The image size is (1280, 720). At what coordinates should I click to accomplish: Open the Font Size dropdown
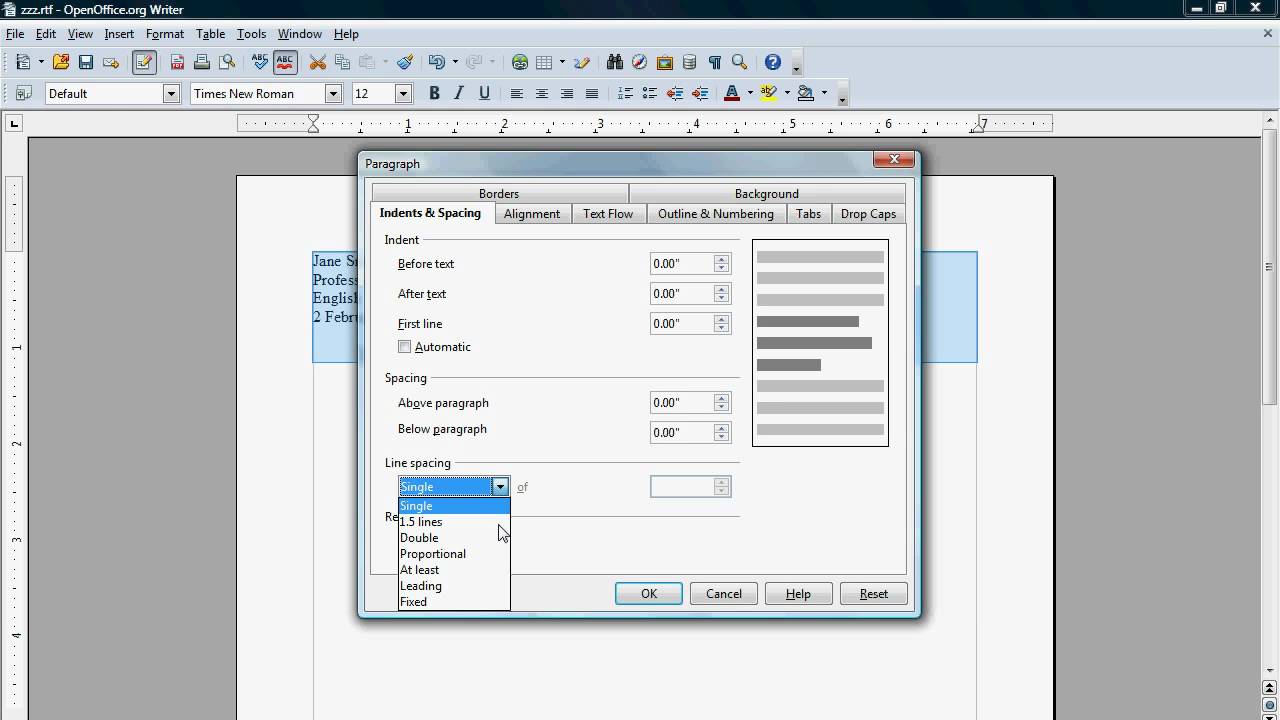(403, 93)
